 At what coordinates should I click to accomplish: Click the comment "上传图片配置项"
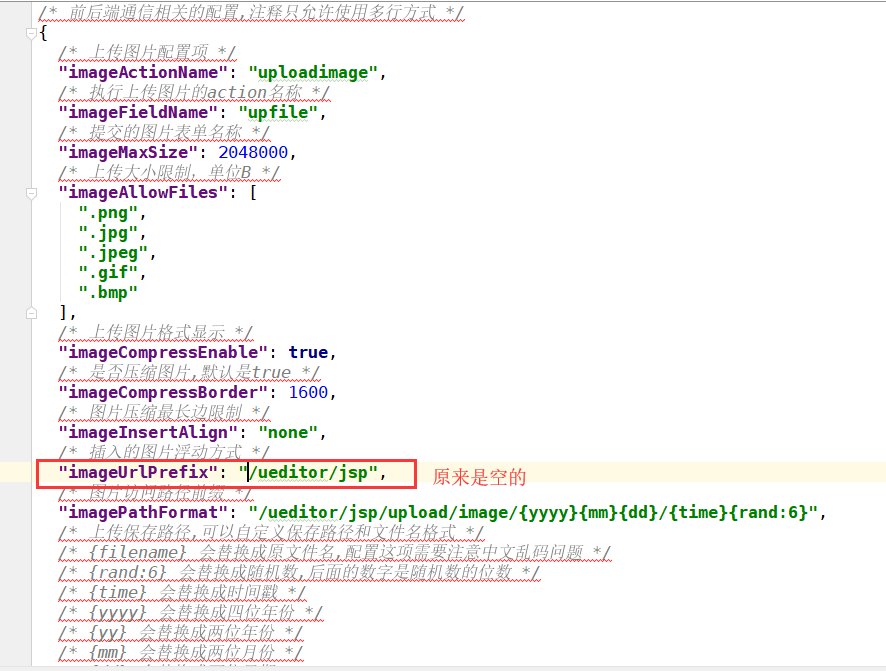coord(147,53)
